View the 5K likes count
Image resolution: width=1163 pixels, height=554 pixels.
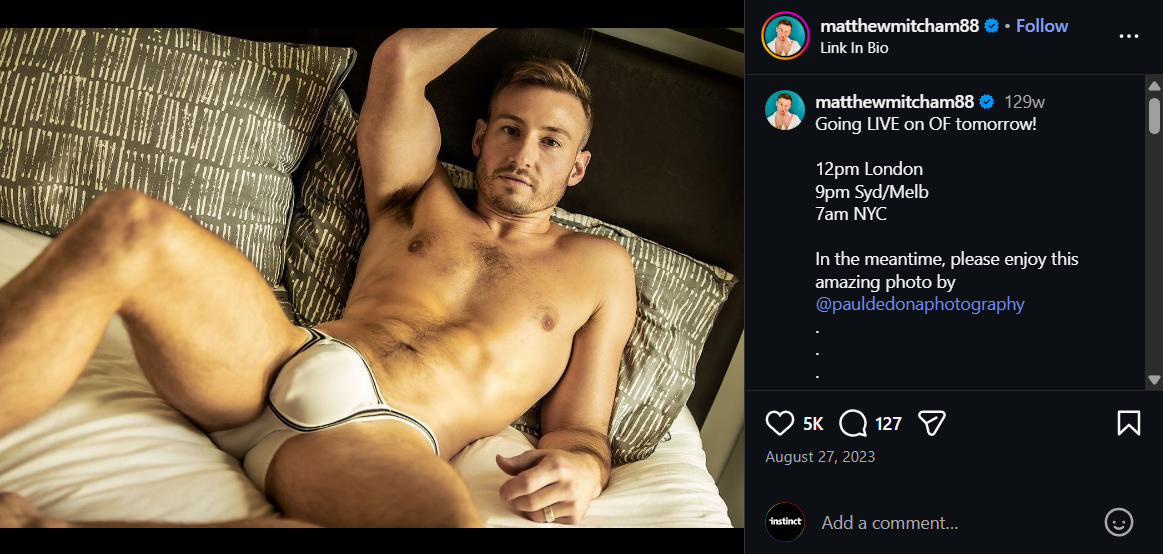(813, 424)
